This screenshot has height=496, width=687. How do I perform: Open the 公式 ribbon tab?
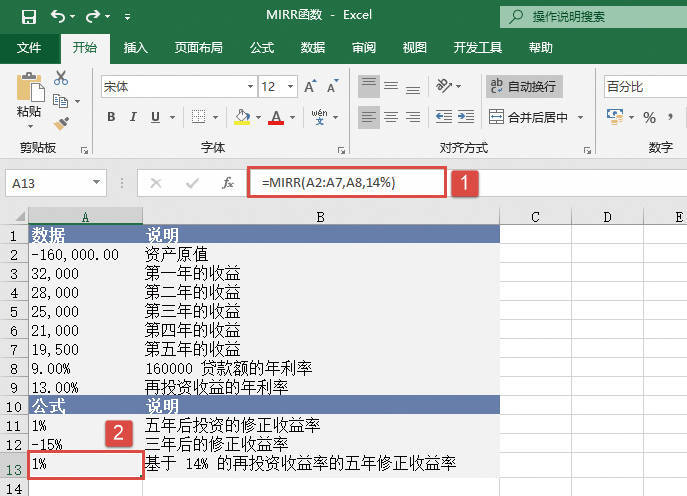[262, 48]
